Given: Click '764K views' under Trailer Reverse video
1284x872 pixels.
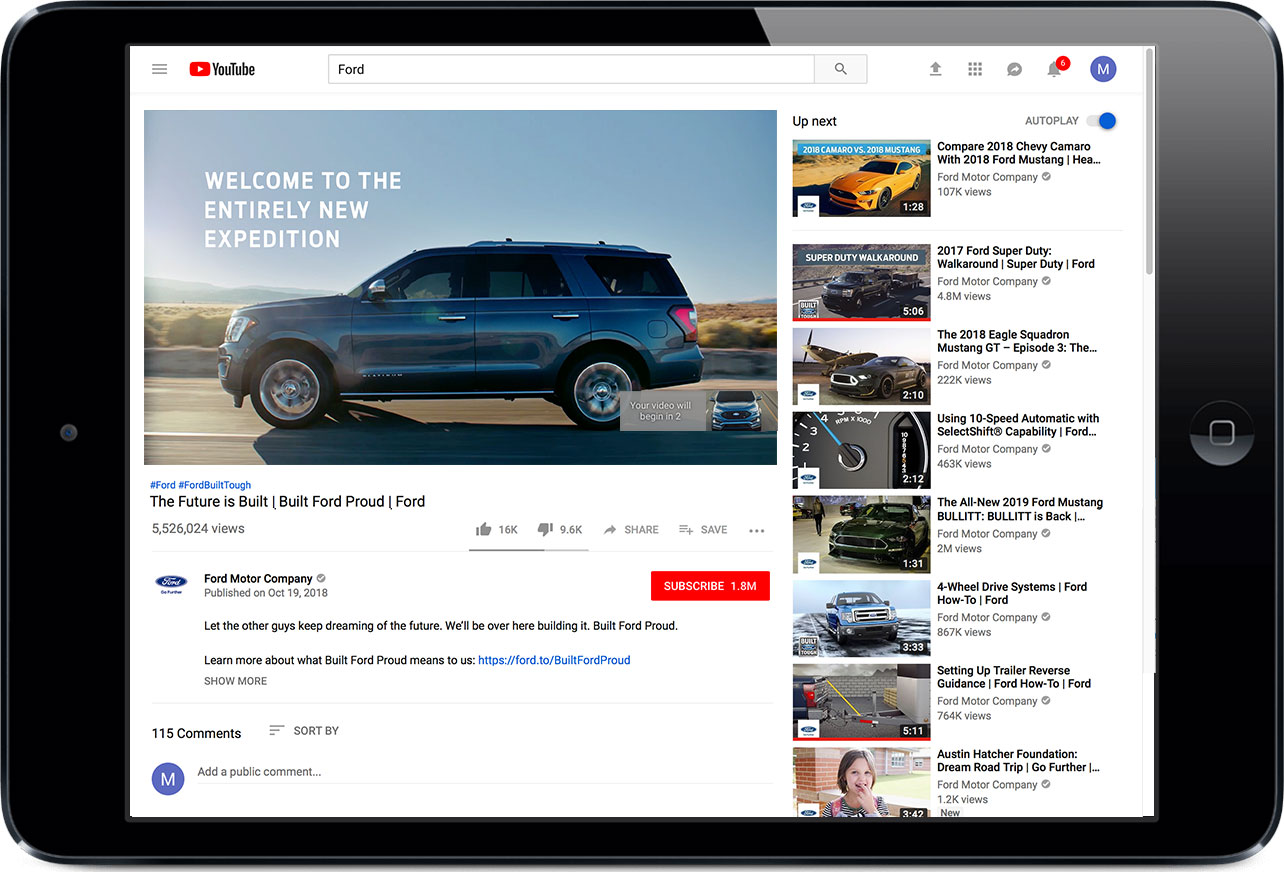Looking at the screenshot, I should pos(964,716).
